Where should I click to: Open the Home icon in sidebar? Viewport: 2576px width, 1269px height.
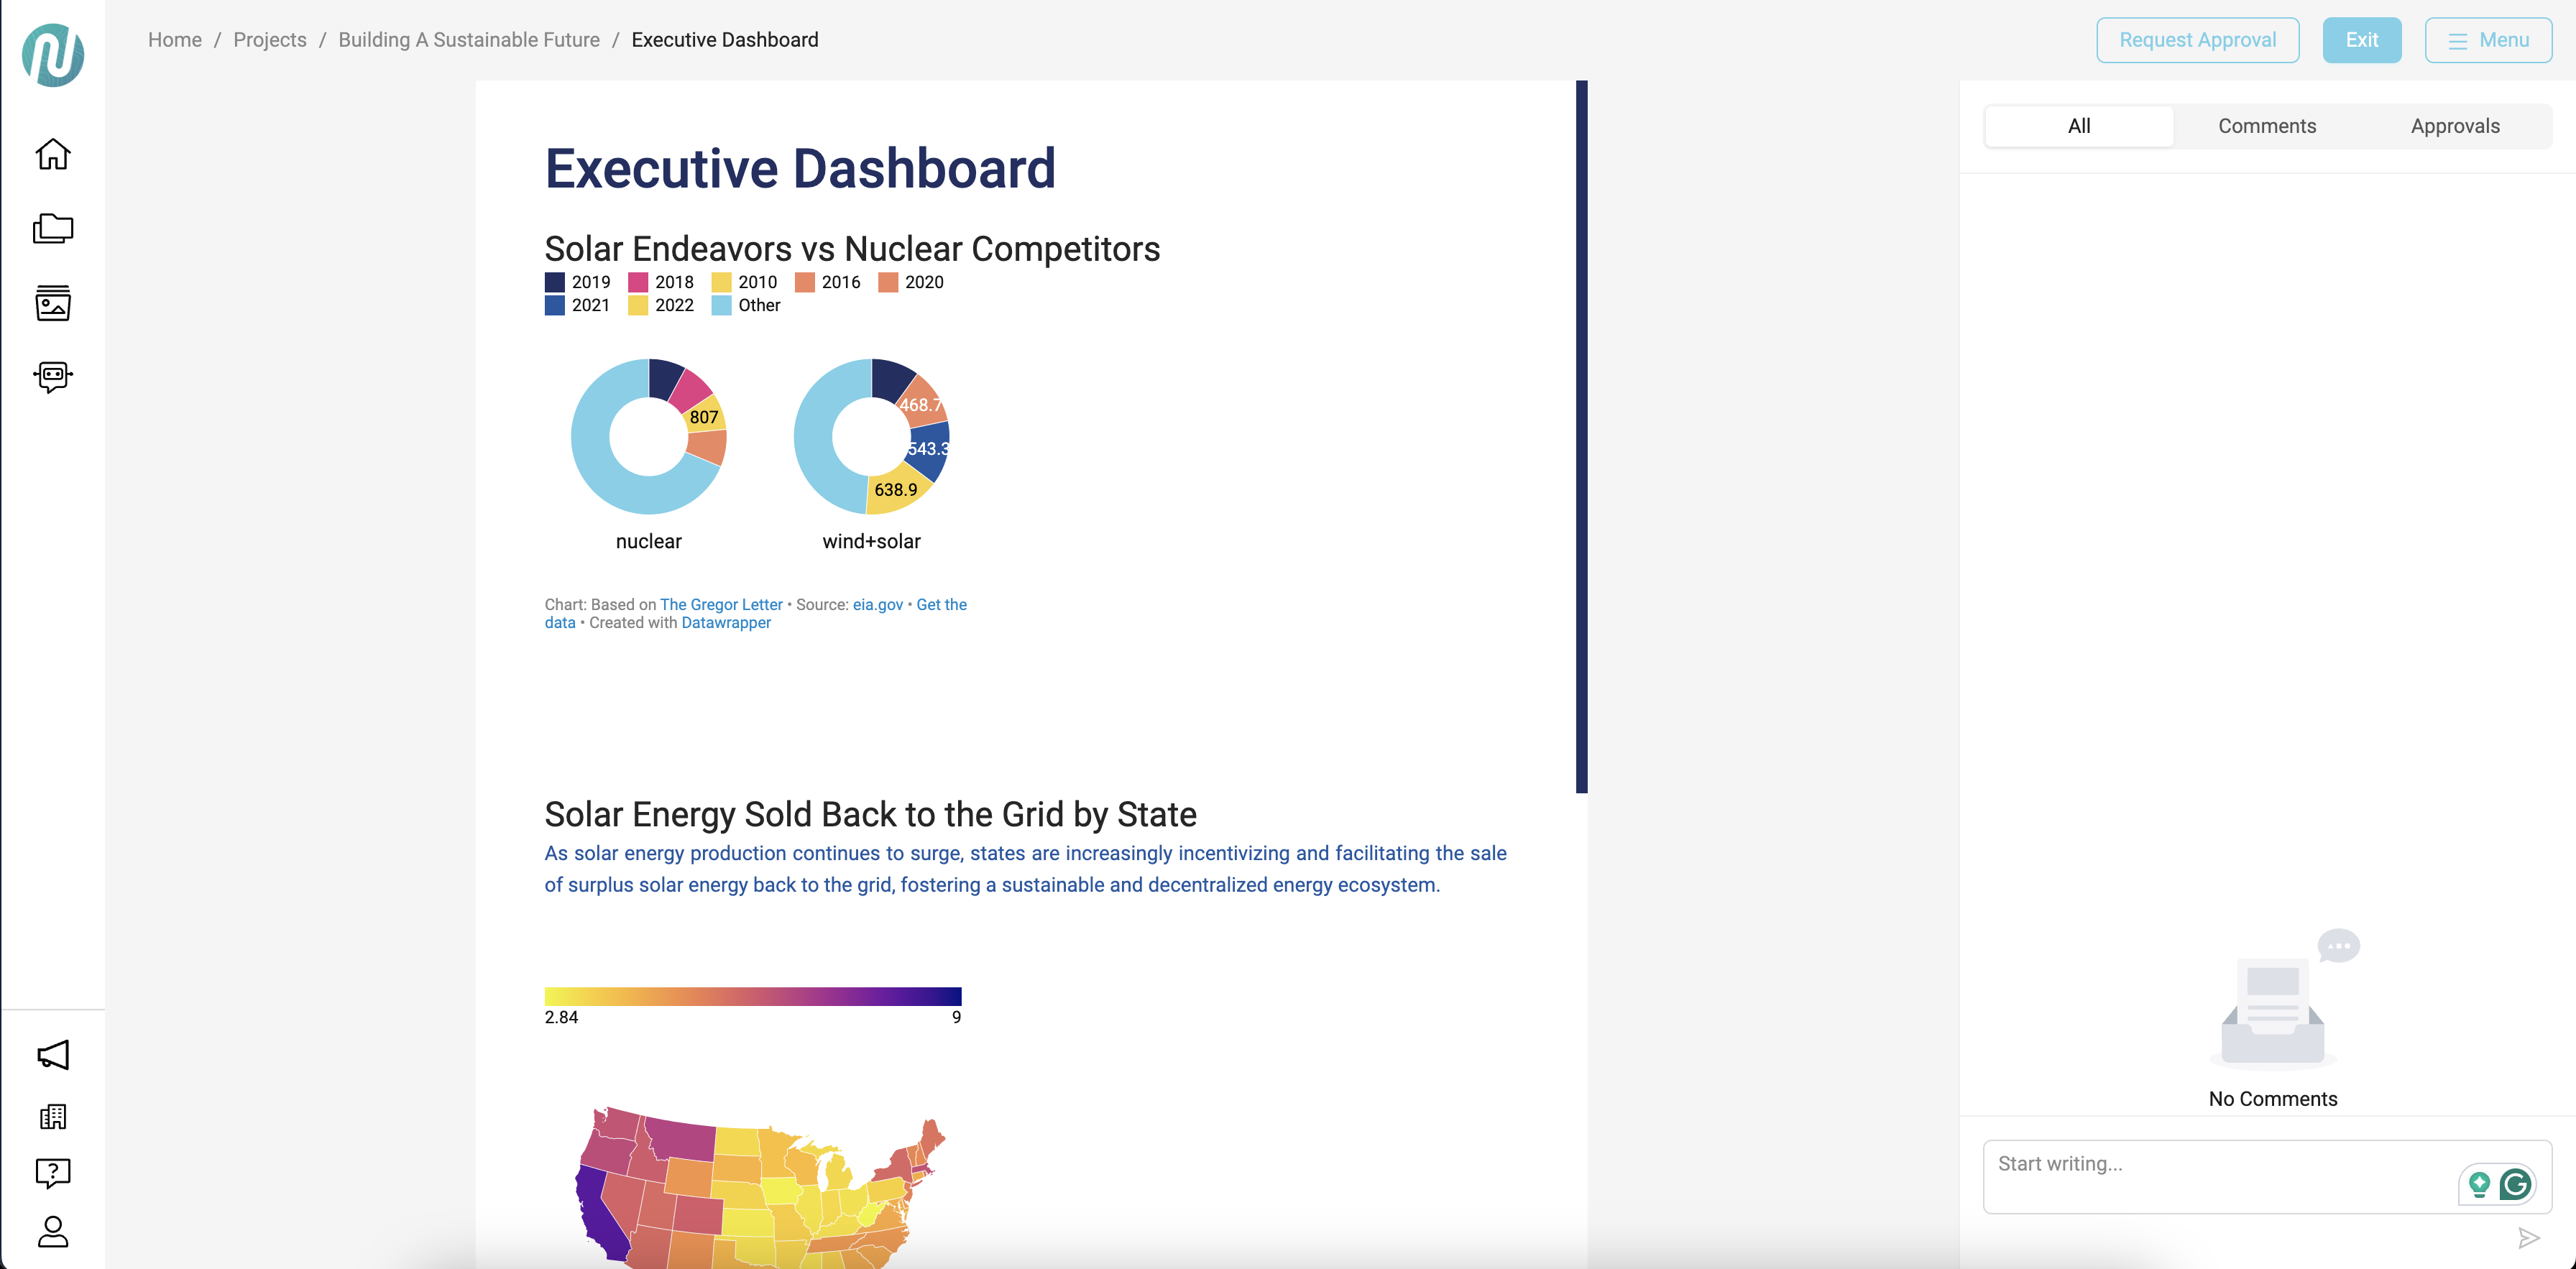pyautogui.click(x=52, y=154)
